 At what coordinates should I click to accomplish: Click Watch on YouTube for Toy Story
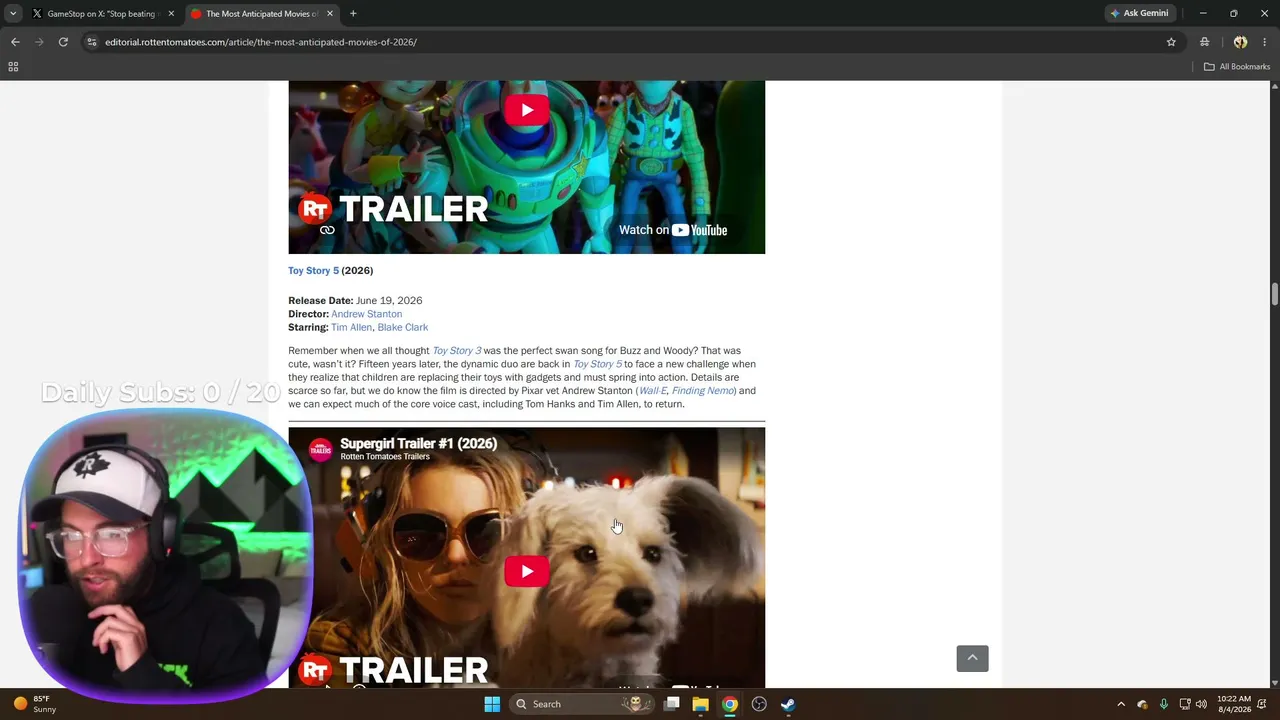[x=672, y=230]
